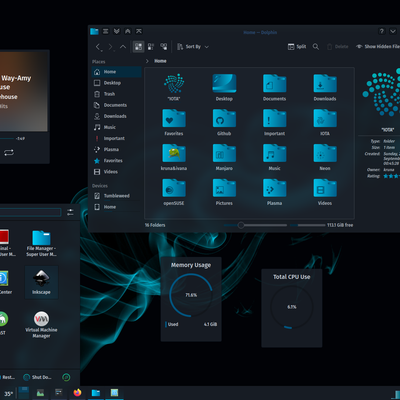Image resolution: width=400 pixels, height=400 pixels.
Task: Select Tumbleweed device in sidebar
Action: (x=117, y=196)
